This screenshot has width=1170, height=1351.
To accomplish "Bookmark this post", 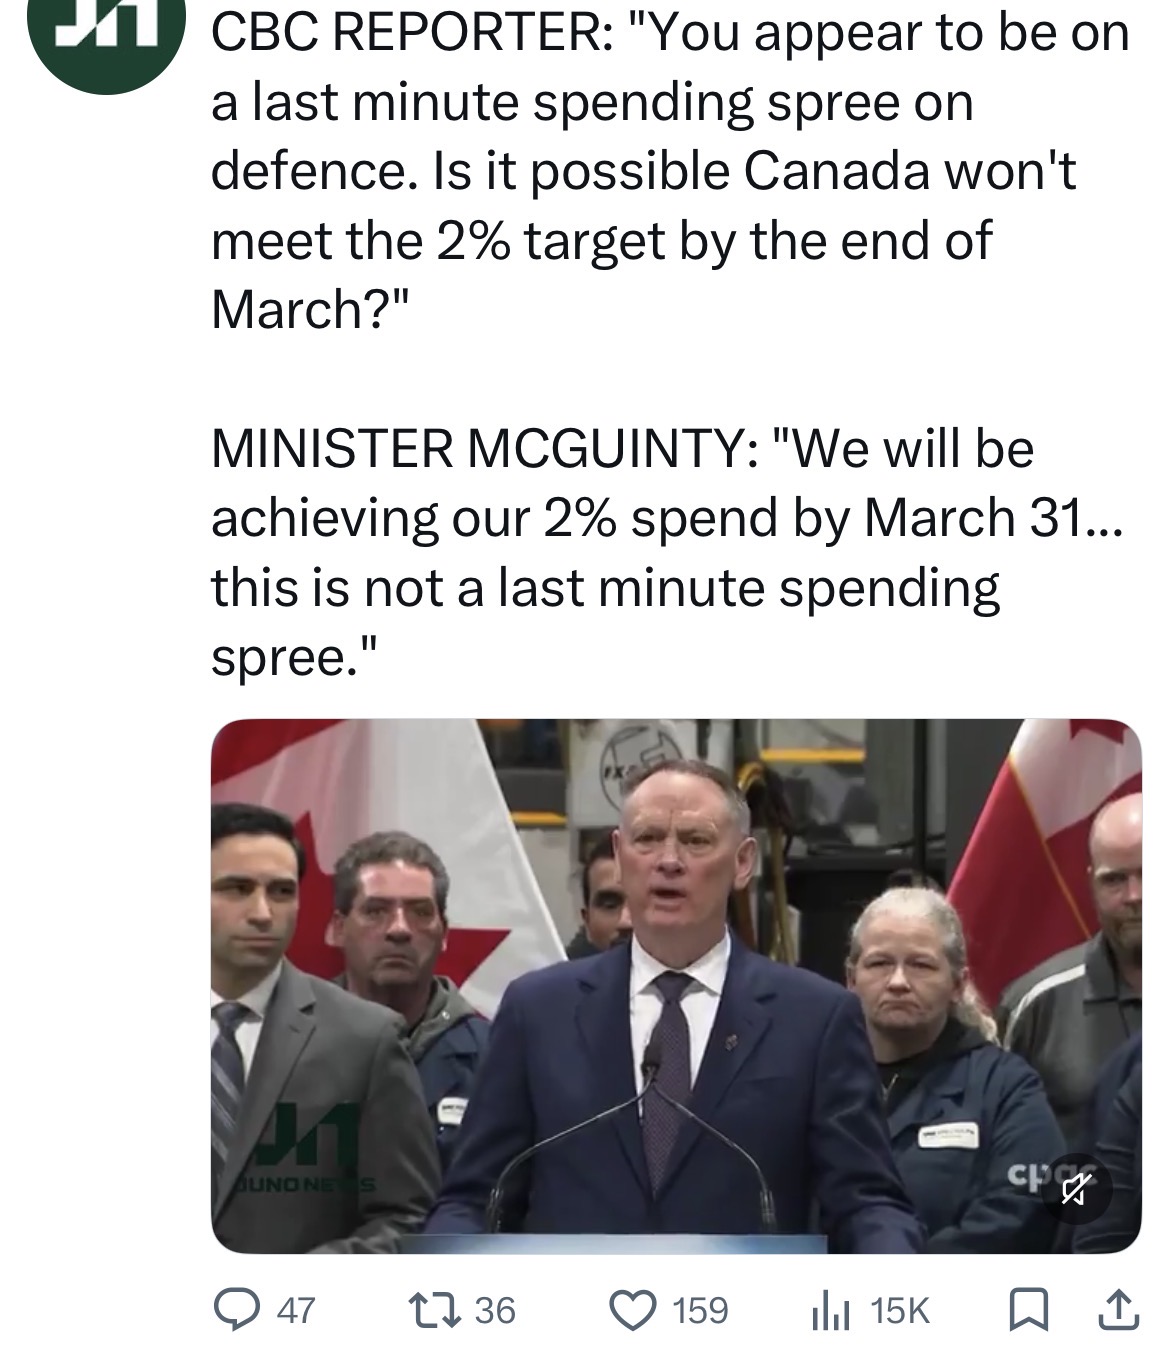I will click(x=1026, y=1309).
